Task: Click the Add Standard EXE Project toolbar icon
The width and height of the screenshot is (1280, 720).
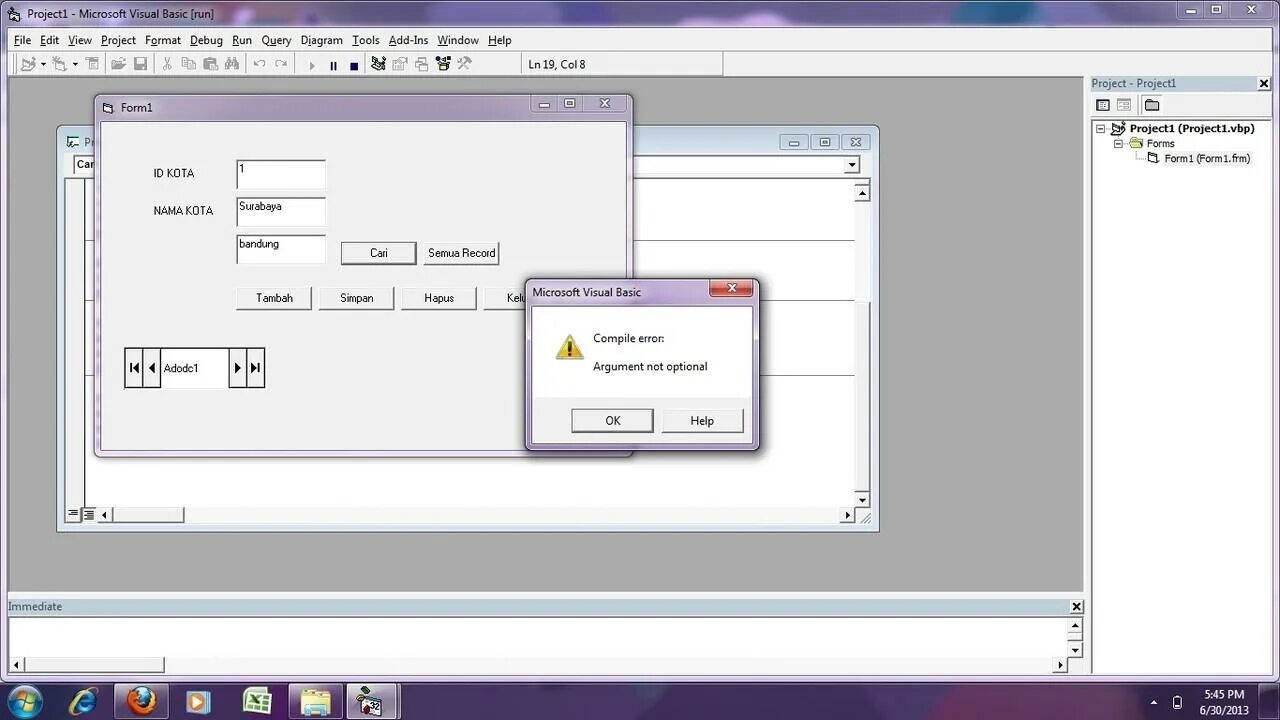Action: [28, 64]
